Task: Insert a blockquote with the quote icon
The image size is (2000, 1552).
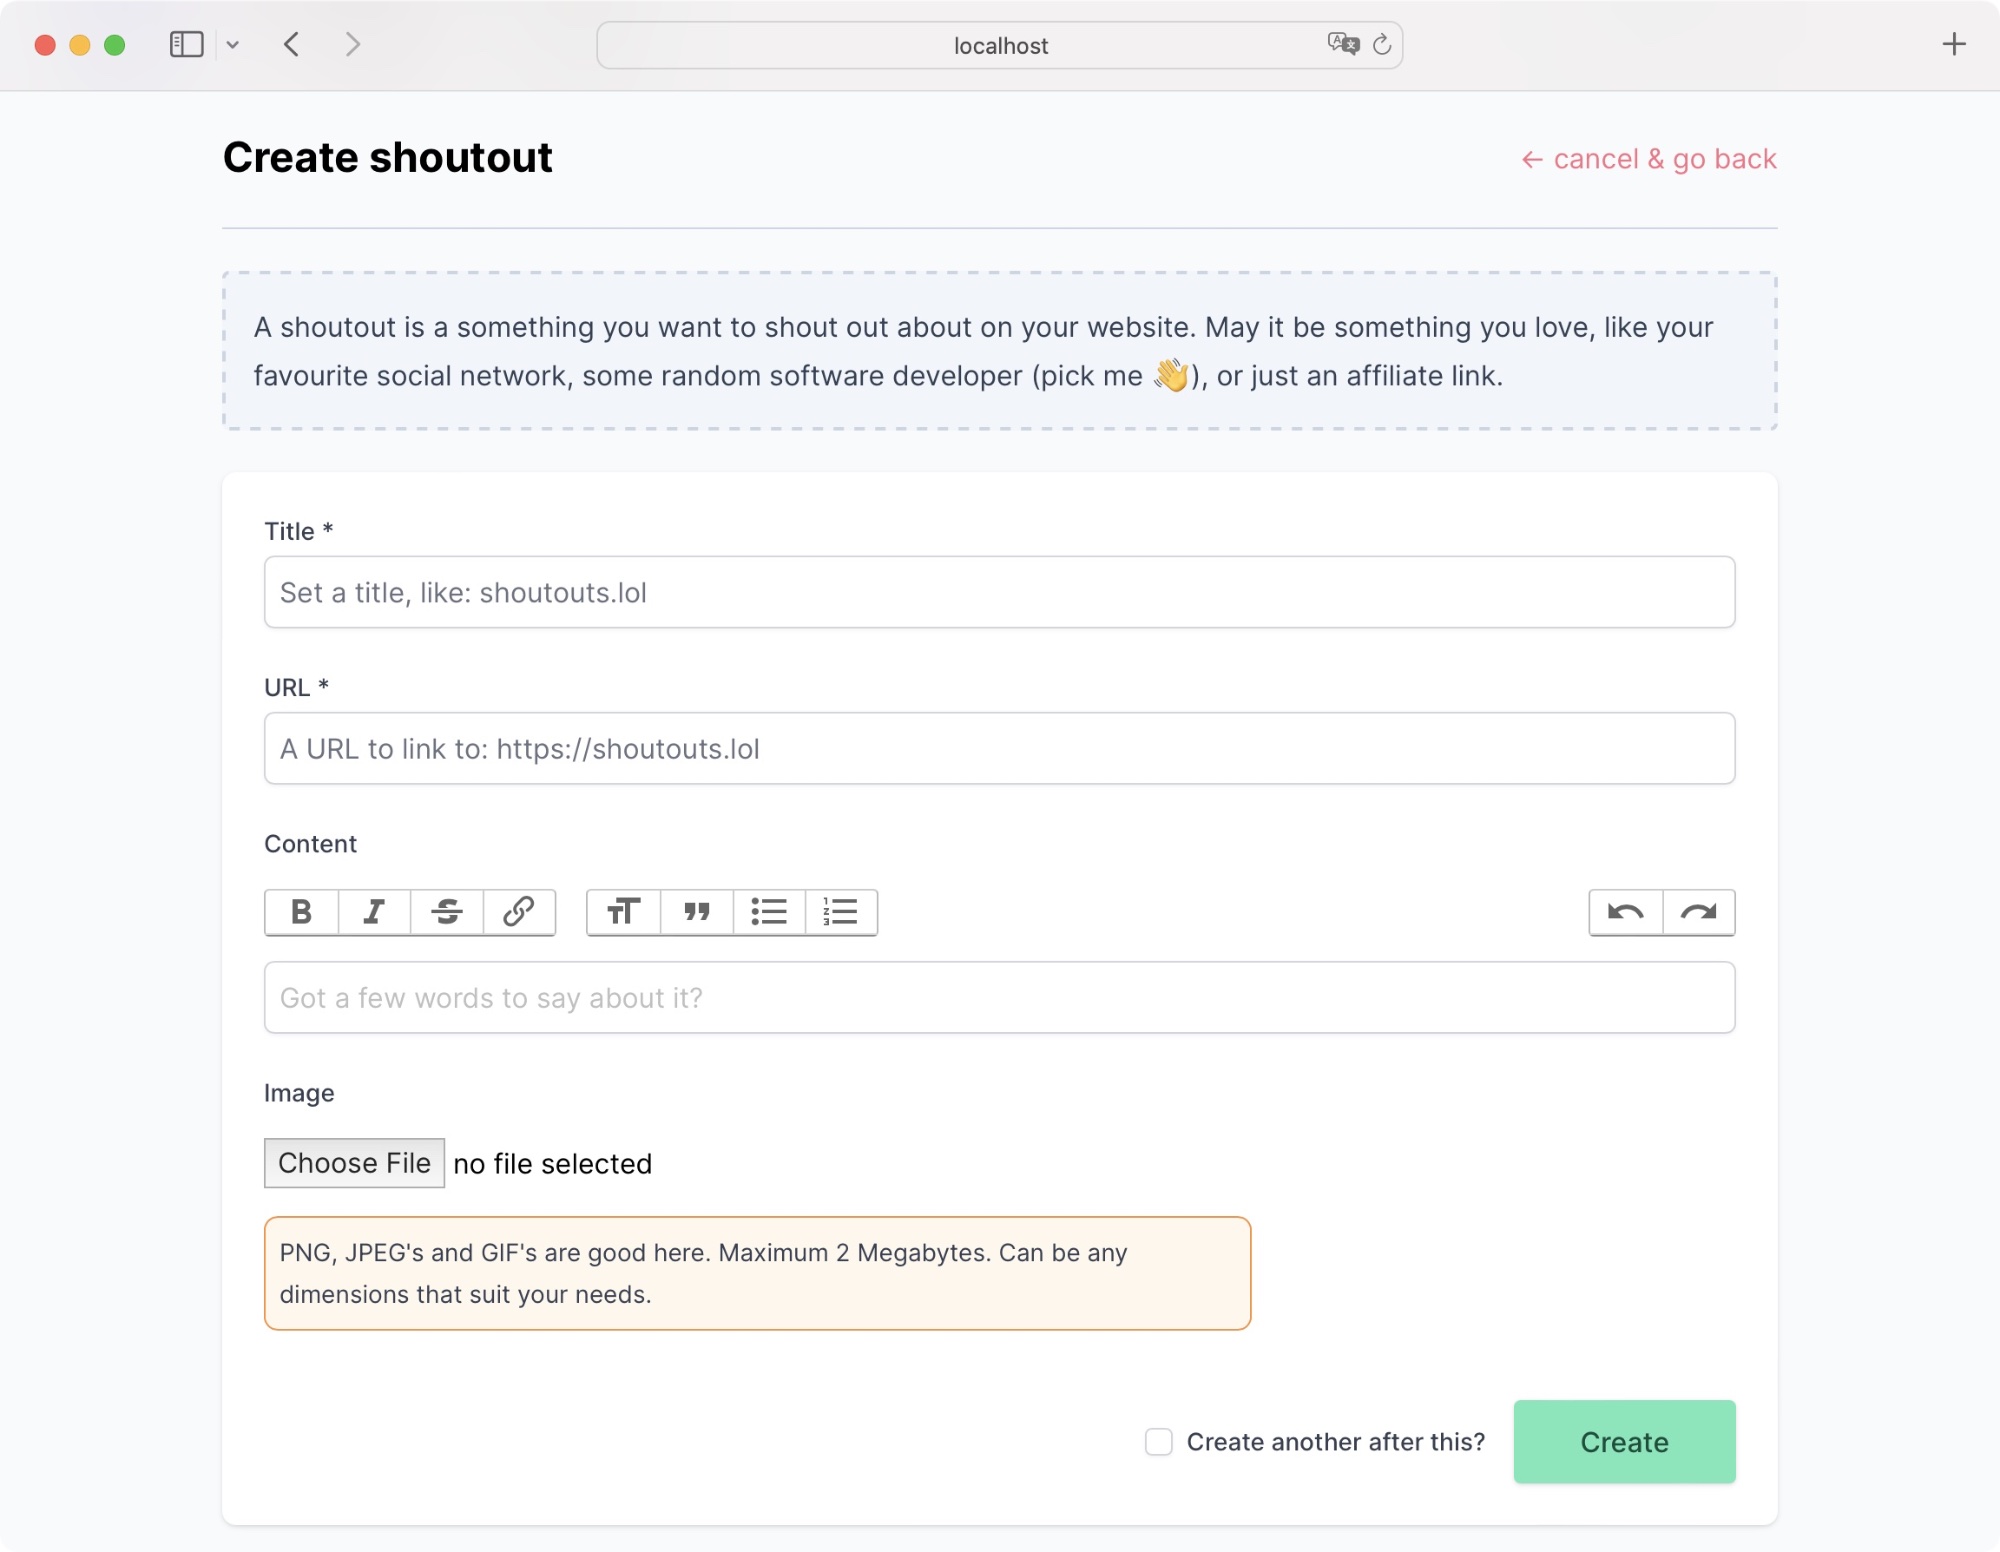Action: pyautogui.click(x=697, y=912)
